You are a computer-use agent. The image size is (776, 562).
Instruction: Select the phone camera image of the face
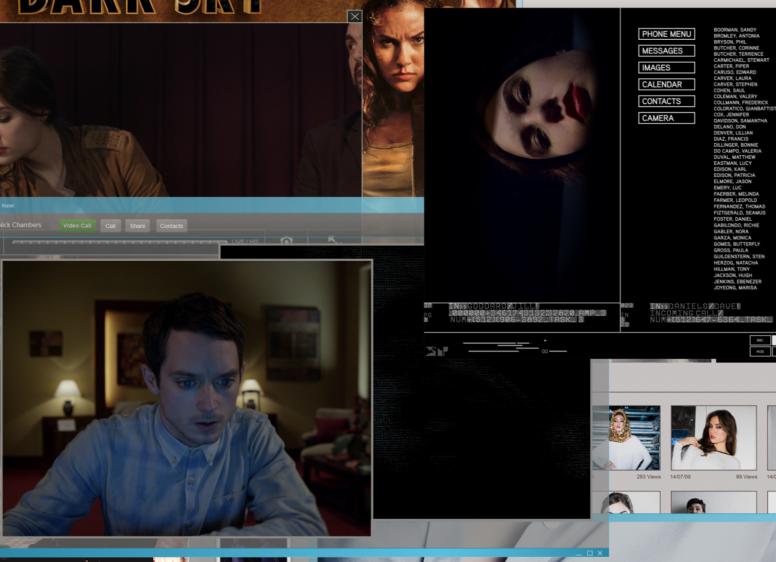click(522, 154)
